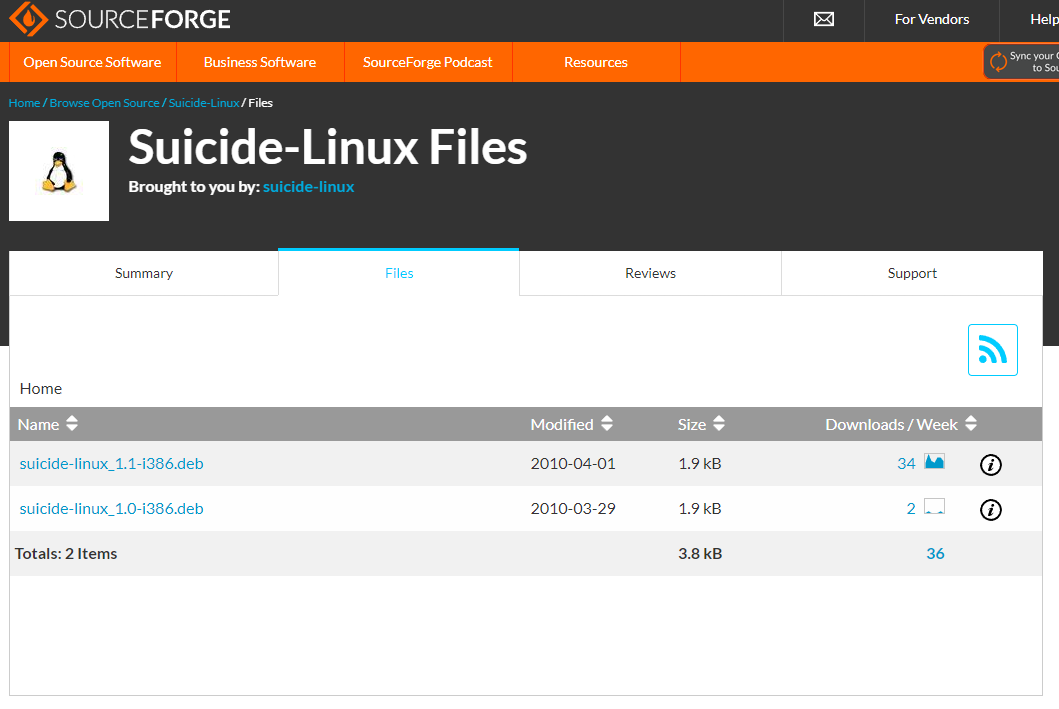
Task: Click the 34 downloads count link
Action: (906, 464)
